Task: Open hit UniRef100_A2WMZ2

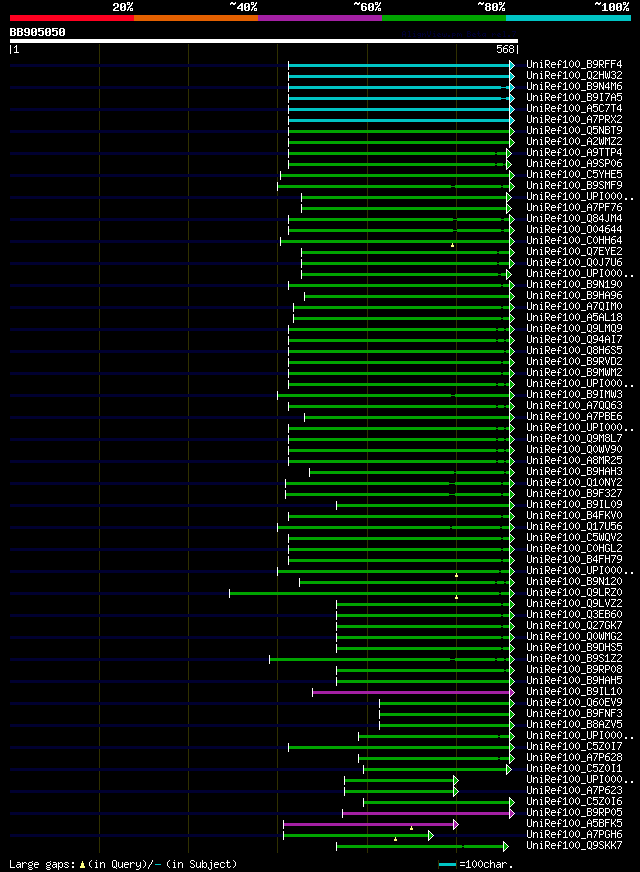Action: pyautogui.click(x=574, y=142)
